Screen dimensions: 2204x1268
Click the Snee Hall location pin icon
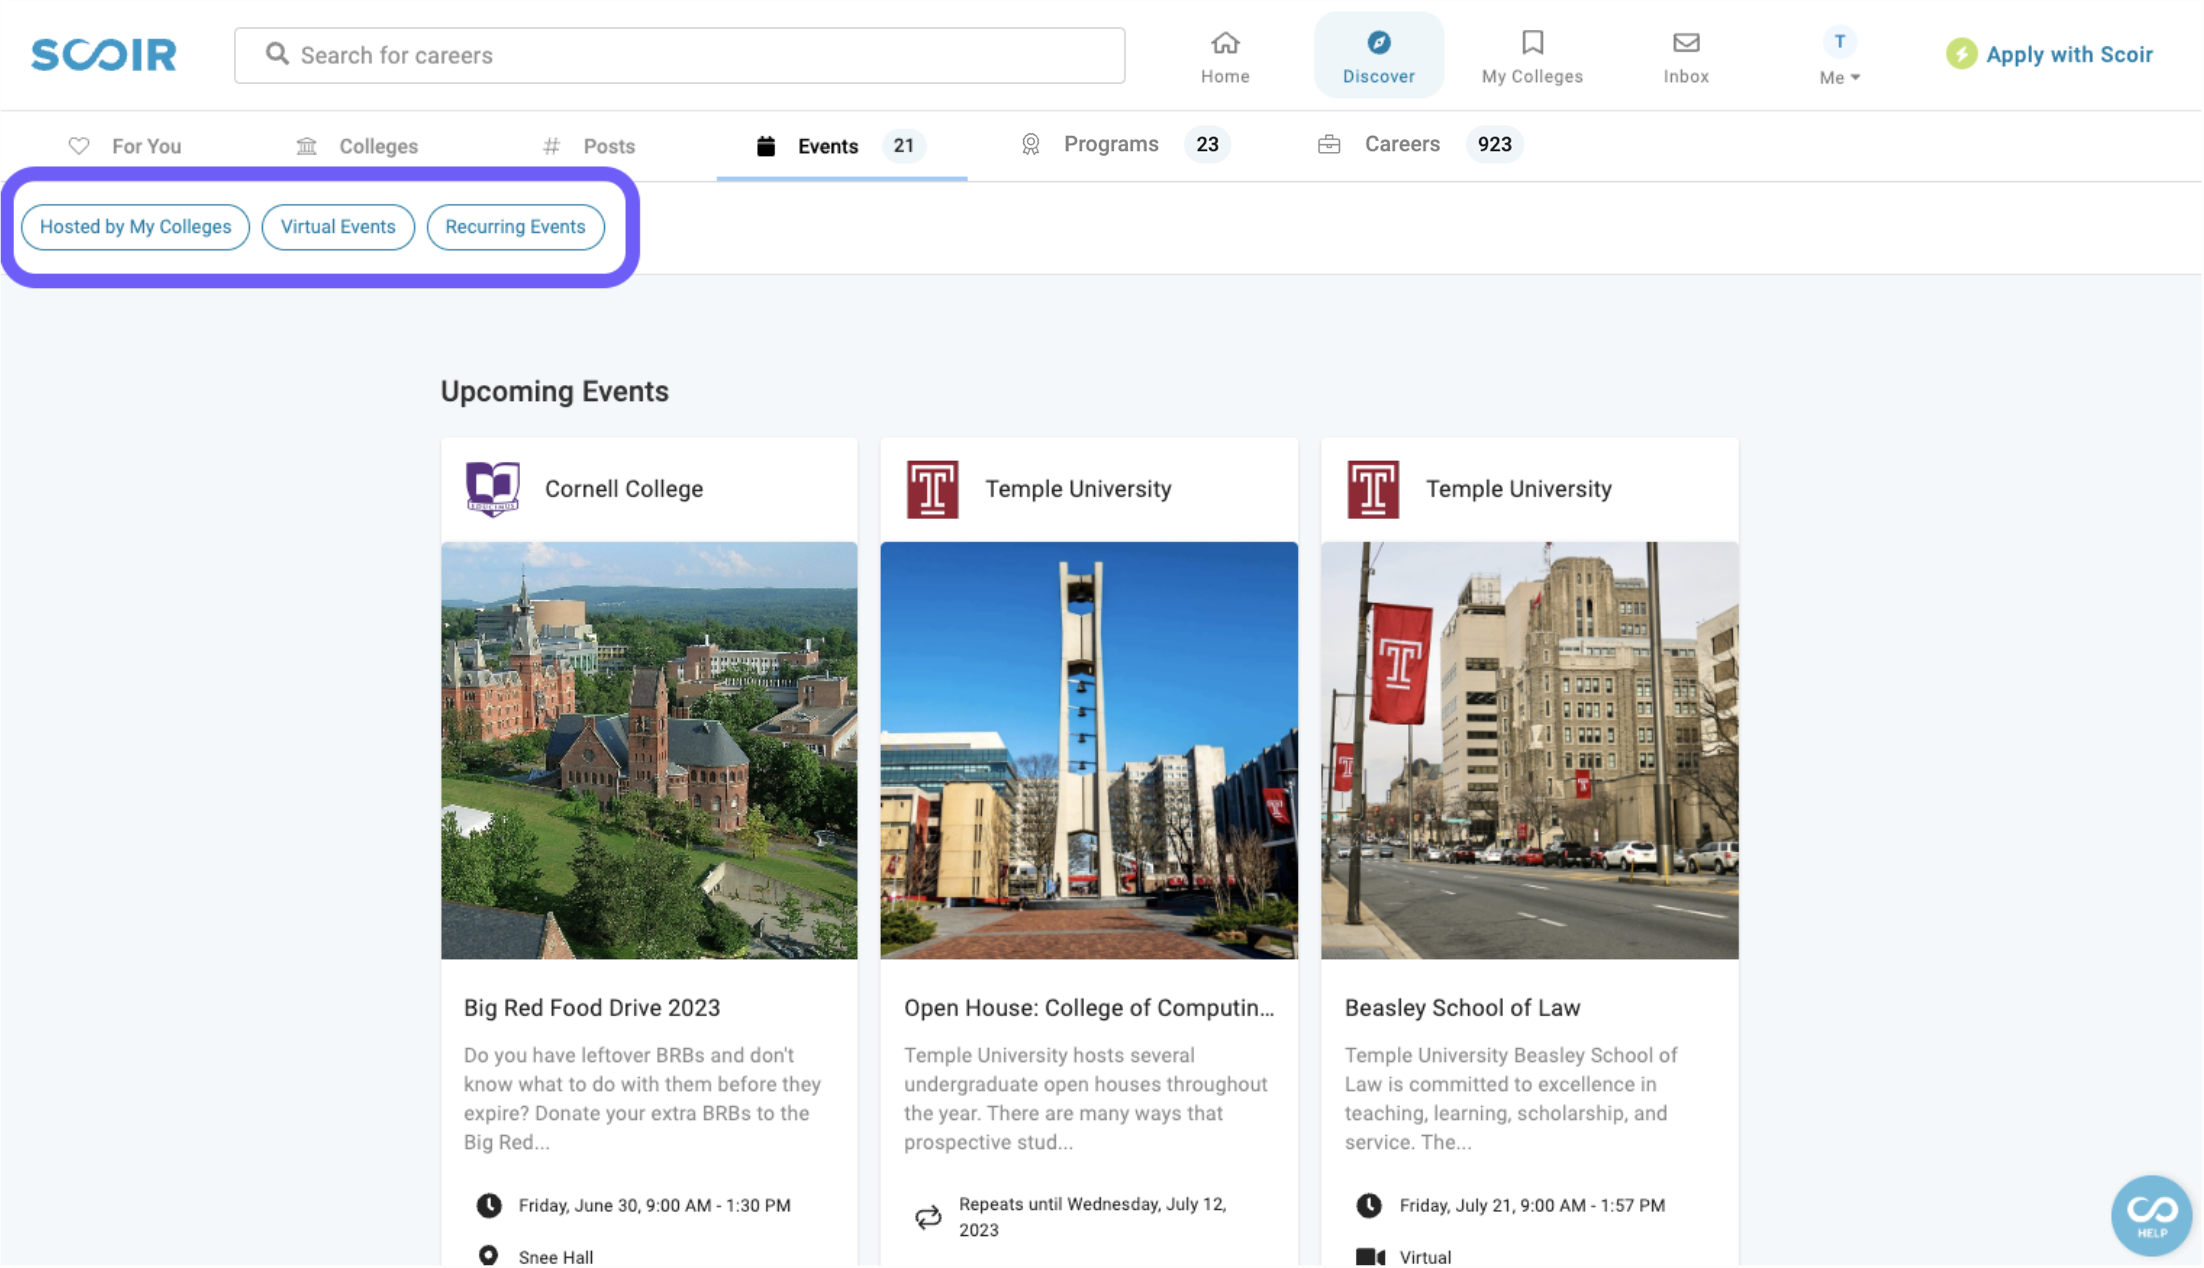click(x=488, y=1255)
